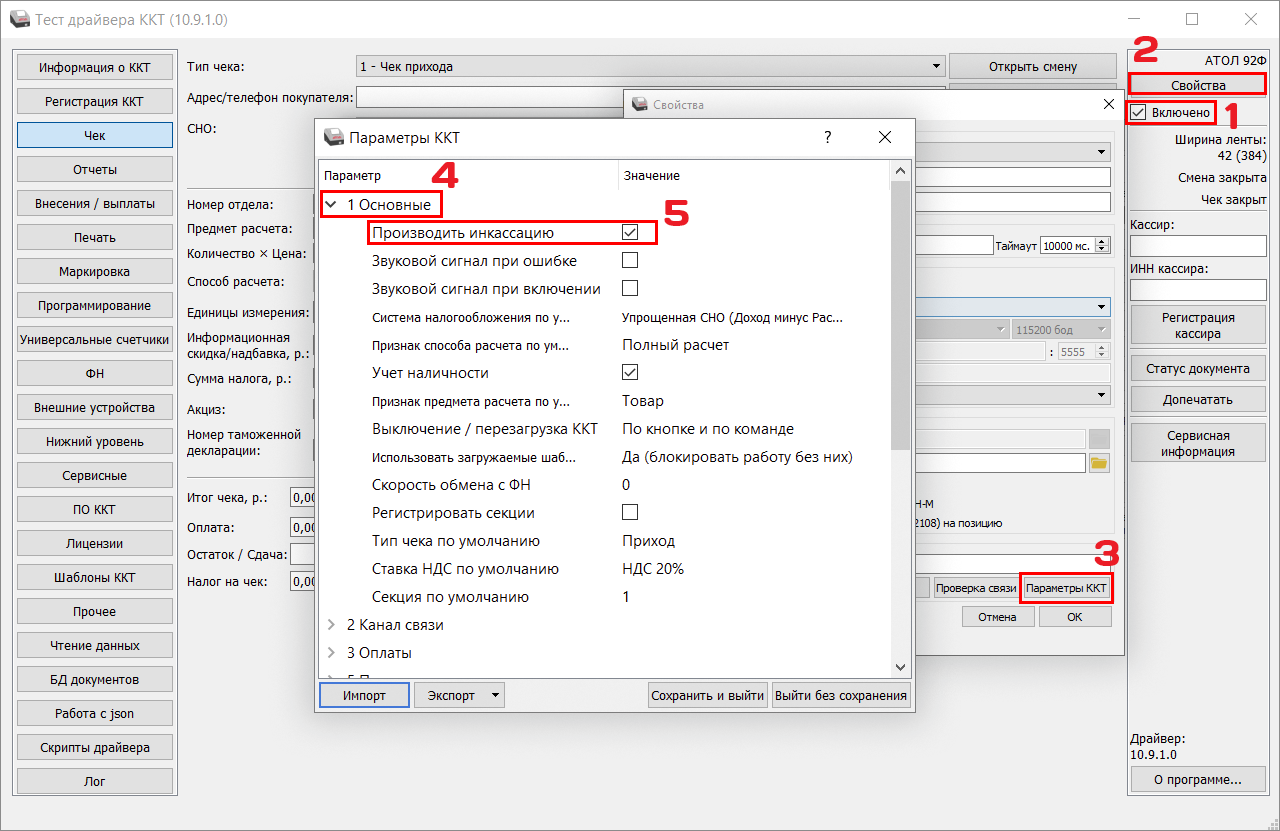Switch to Маркировка section
This screenshot has width=1280, height=831.
pyautogui.click(x=95, y=271)
